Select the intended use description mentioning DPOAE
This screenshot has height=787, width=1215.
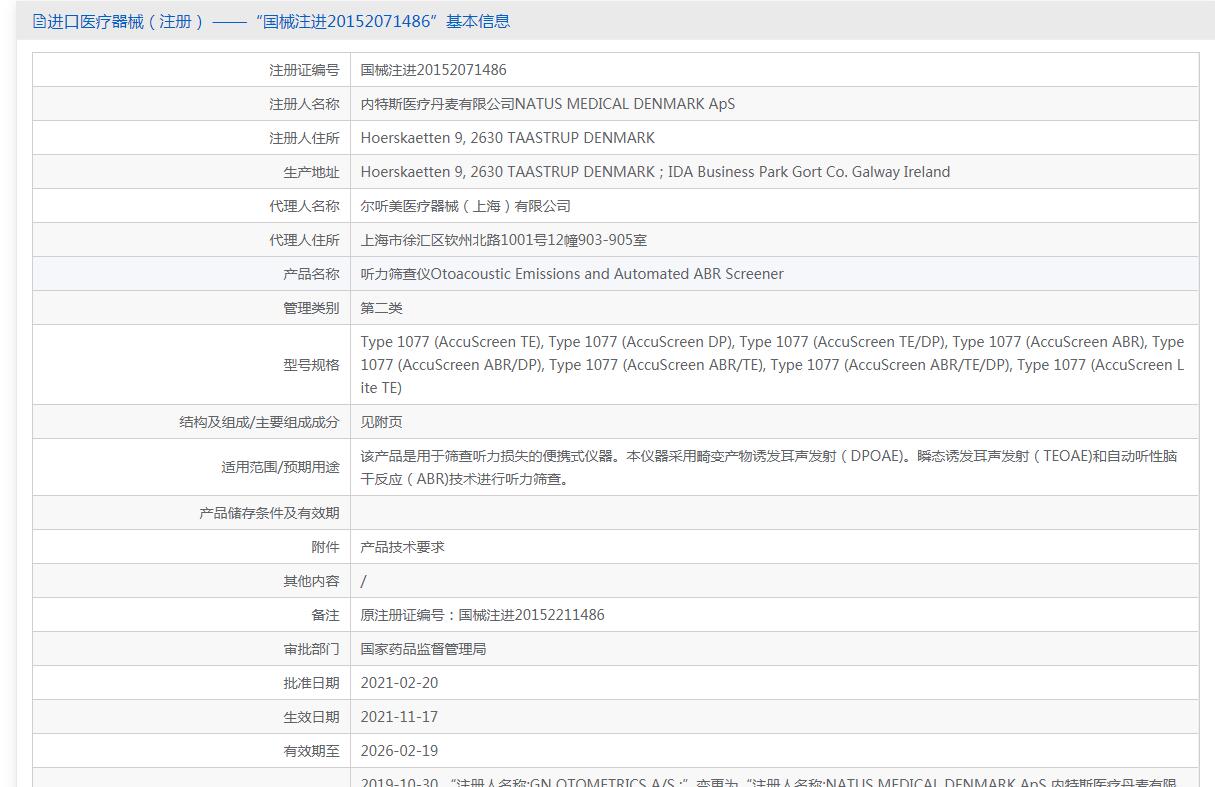[769, 467]
